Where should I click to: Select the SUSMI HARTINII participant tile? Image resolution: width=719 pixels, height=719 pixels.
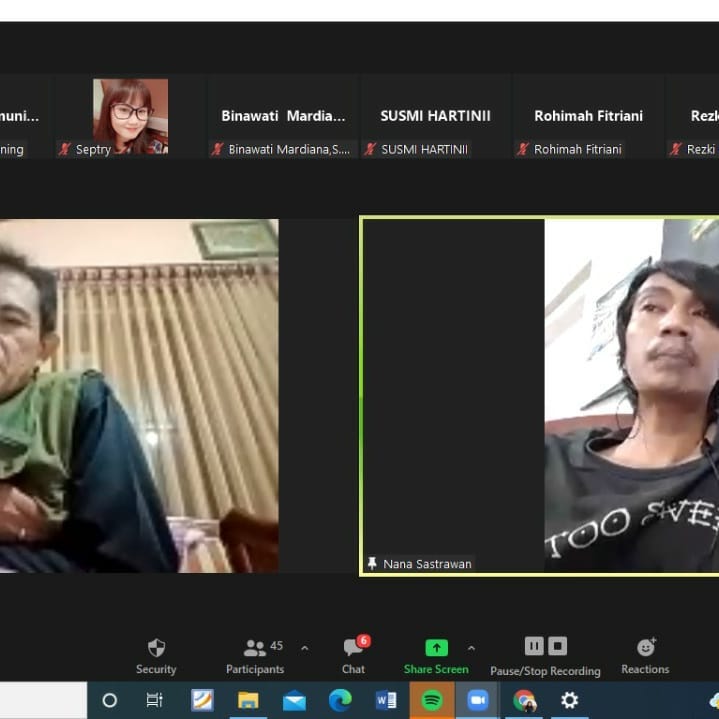coord(435,116)
